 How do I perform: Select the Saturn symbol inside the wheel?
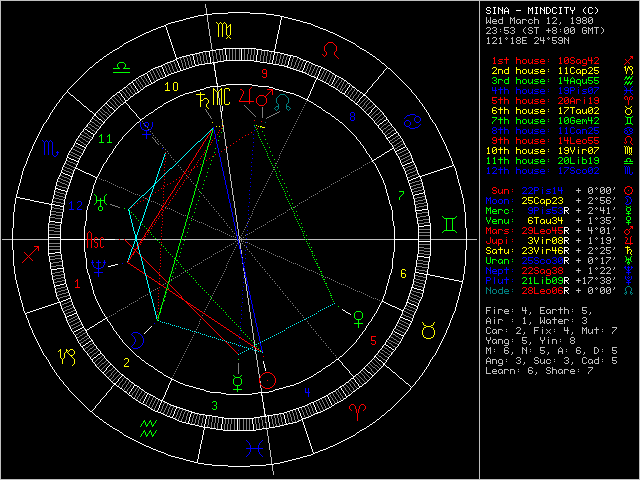[202, 100]
